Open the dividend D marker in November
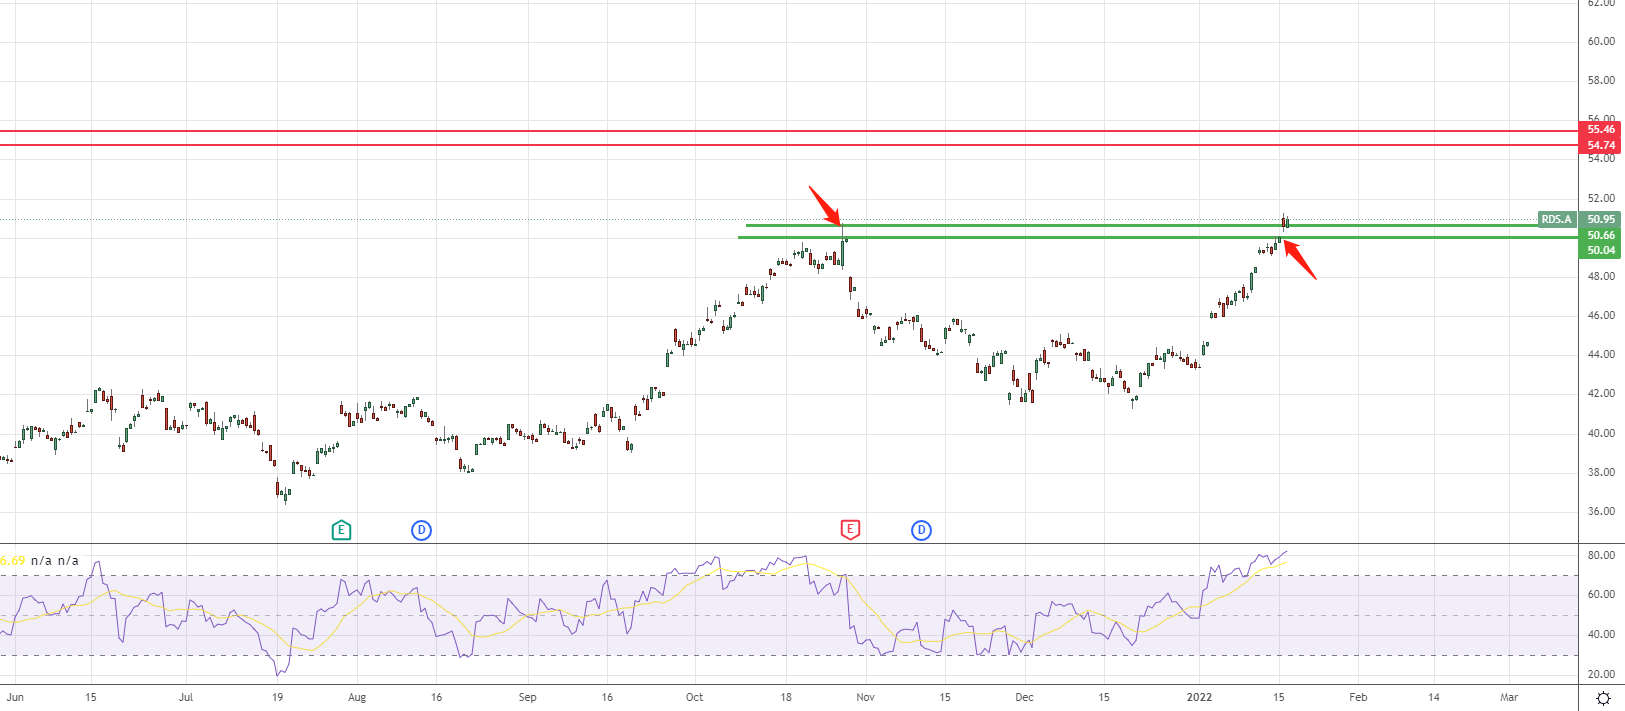 point(921,530)
